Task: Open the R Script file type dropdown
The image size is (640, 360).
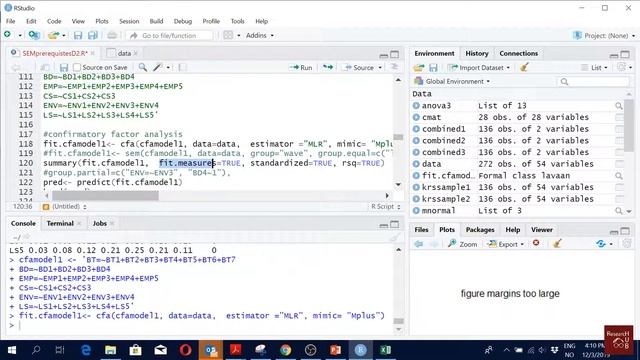Action: click(x=385, y=207)
